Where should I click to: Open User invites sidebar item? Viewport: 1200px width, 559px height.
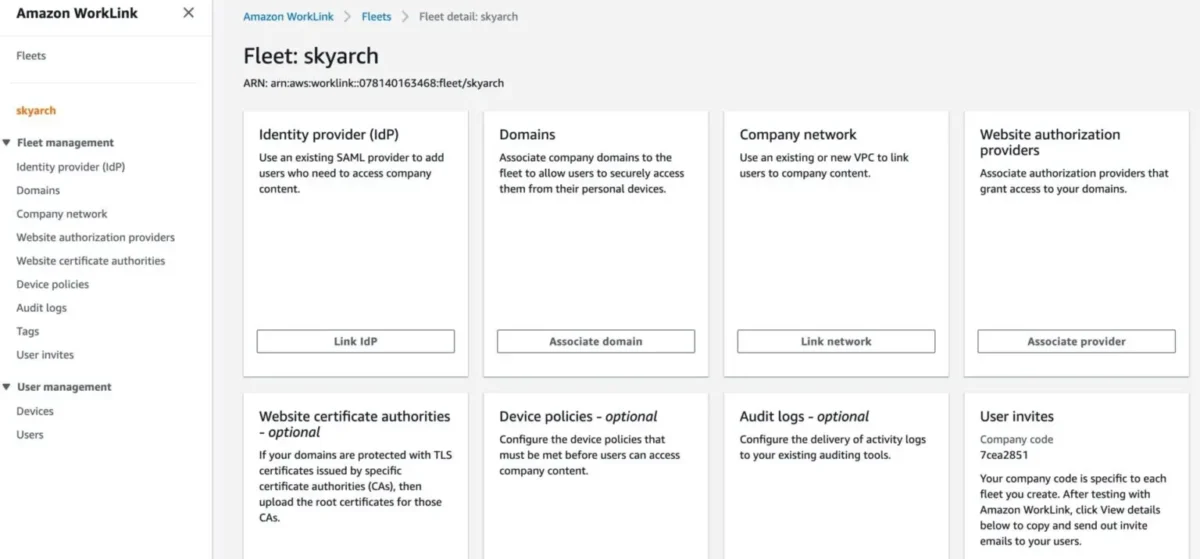pos(45,355)
